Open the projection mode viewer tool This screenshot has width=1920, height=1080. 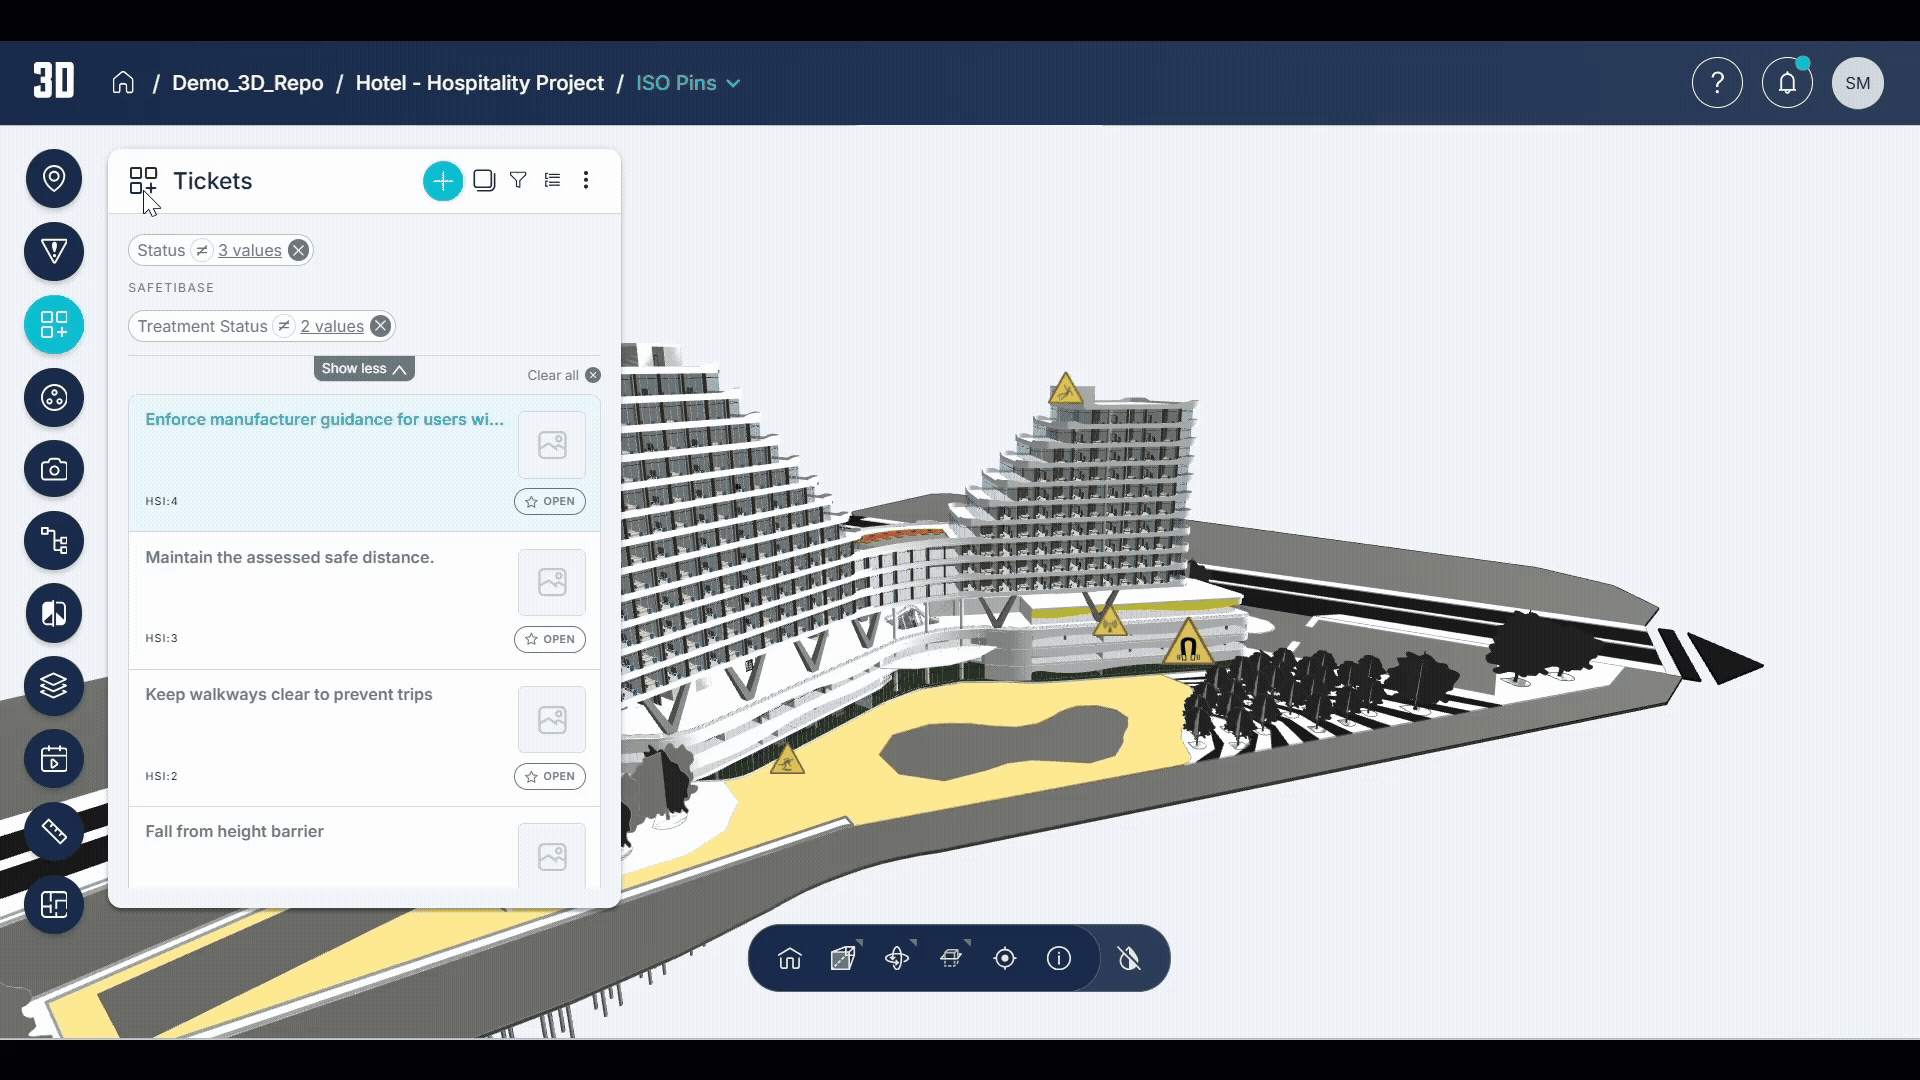844,959
